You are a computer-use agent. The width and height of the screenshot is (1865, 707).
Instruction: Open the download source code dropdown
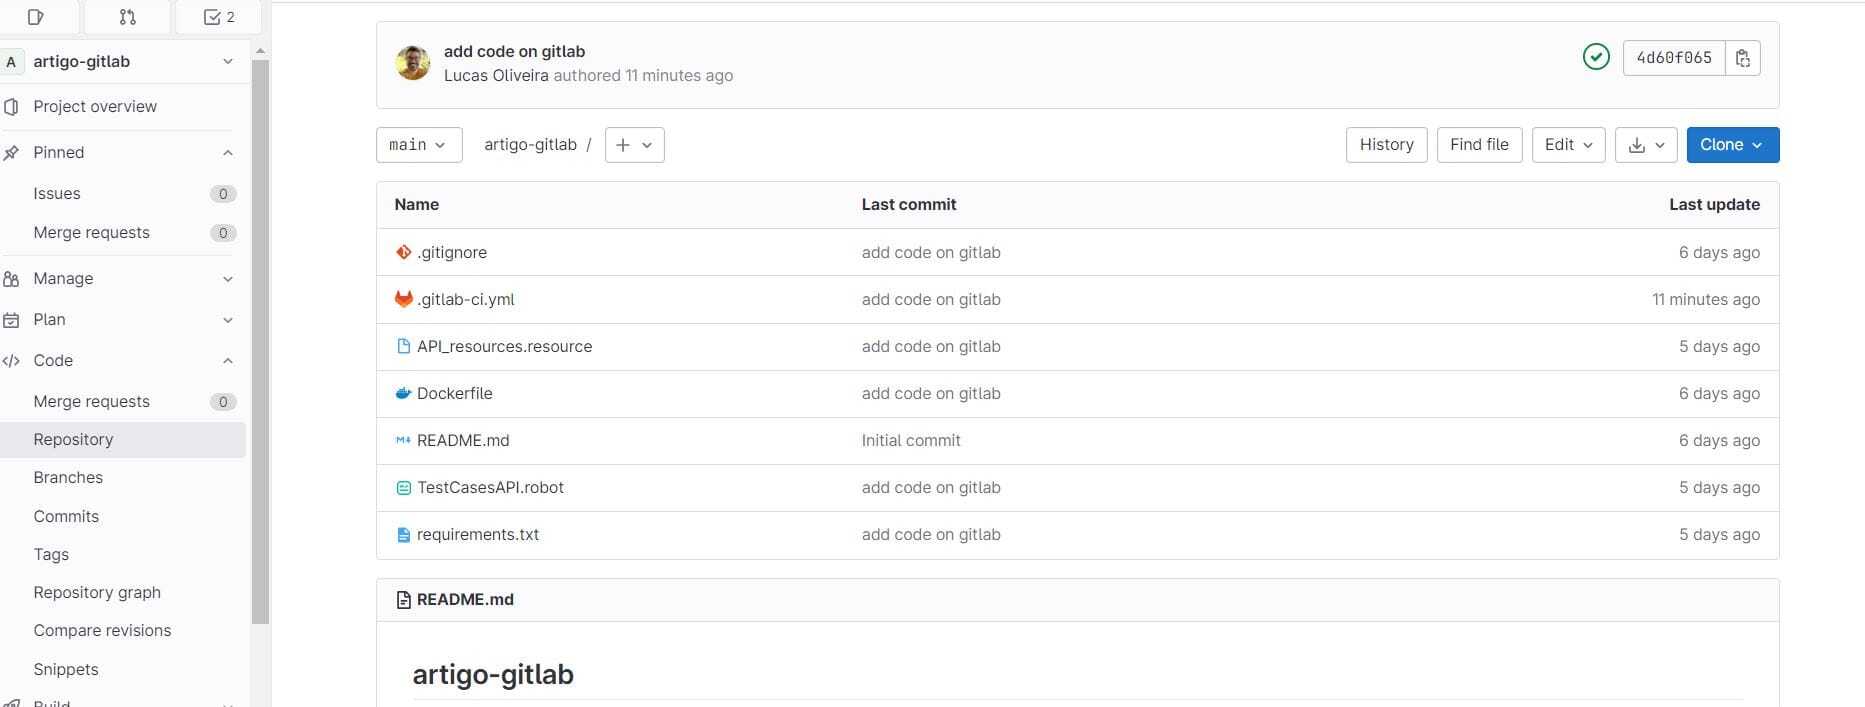click(x=1645, y=145)
